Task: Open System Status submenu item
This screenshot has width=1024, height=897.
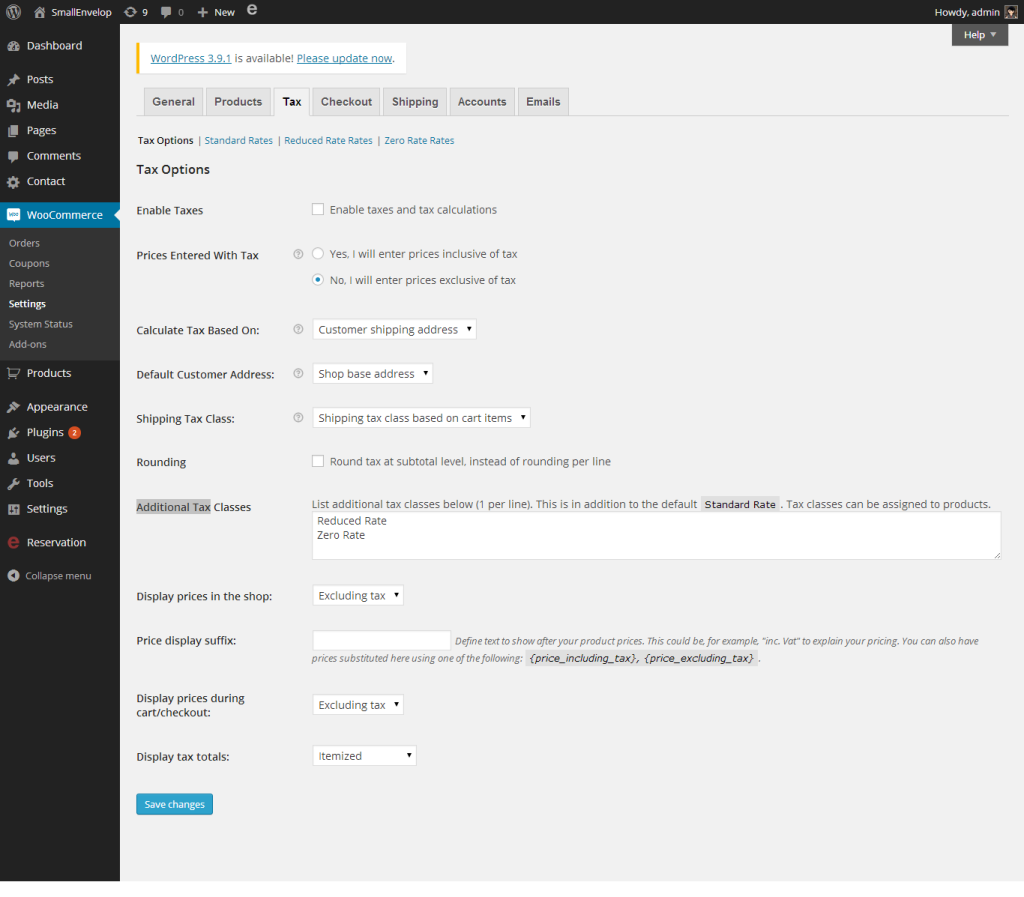Action: click(40, 324)
